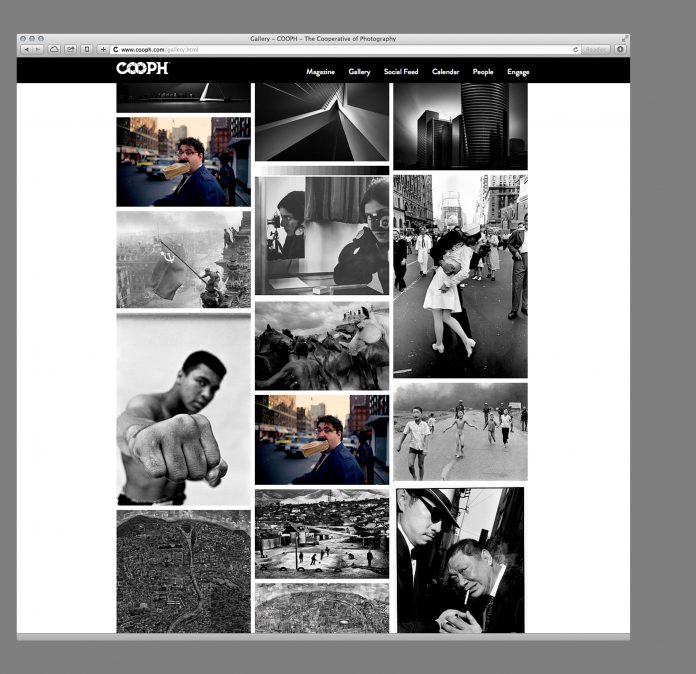This screenshot has height=674, width=696.
Task: Open the Social Feed link
Action: 401,72
